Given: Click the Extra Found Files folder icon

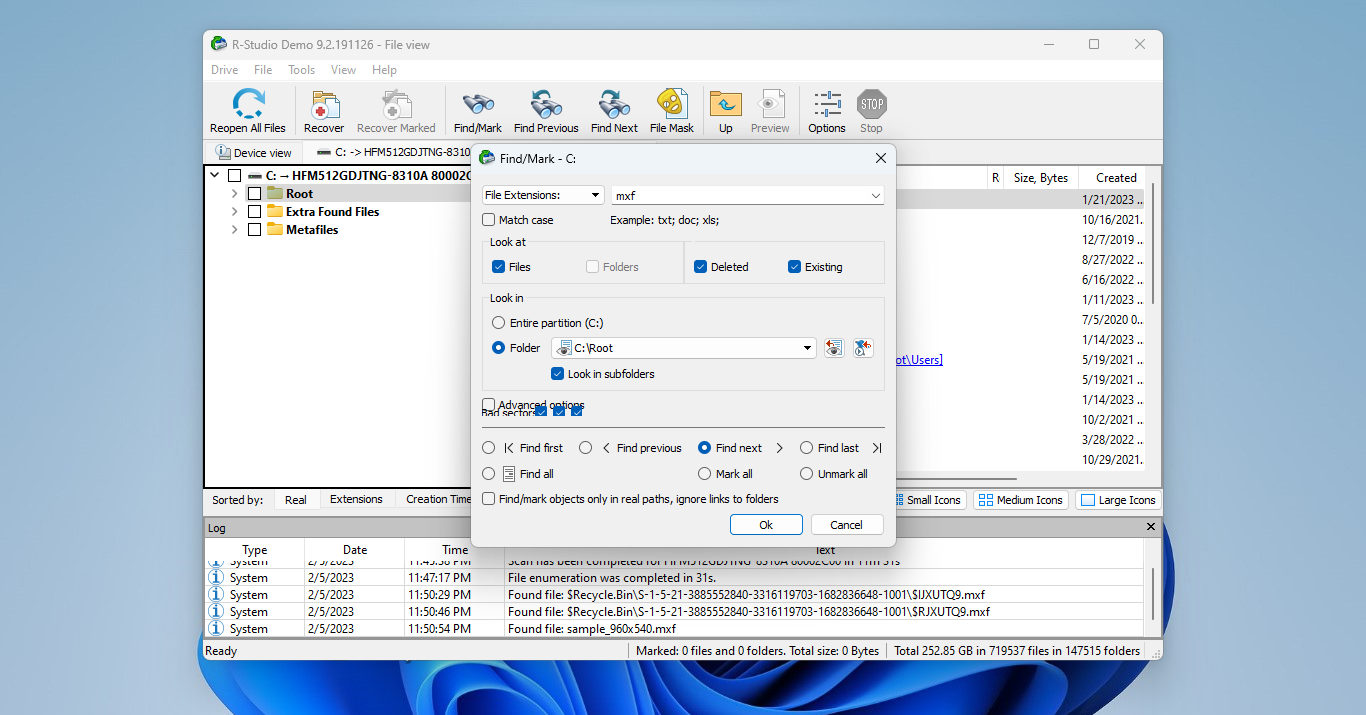Looking at the screenshot, I should pos(275,212).
